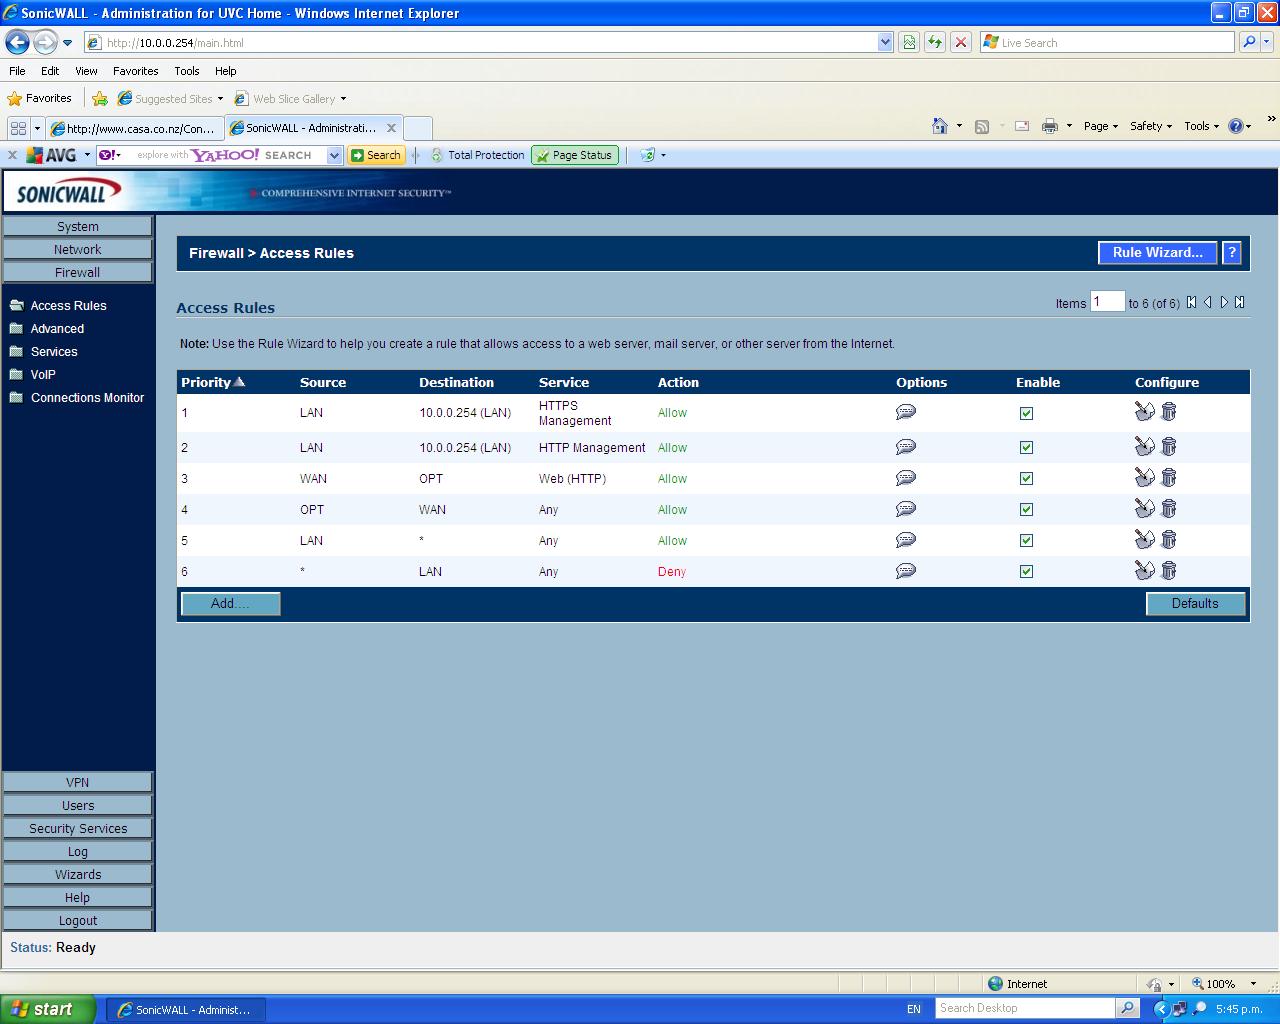The image size is (1280, 1024).
Task: Delete rule 4 with trash icon
Action: [x=1169, y=508]
